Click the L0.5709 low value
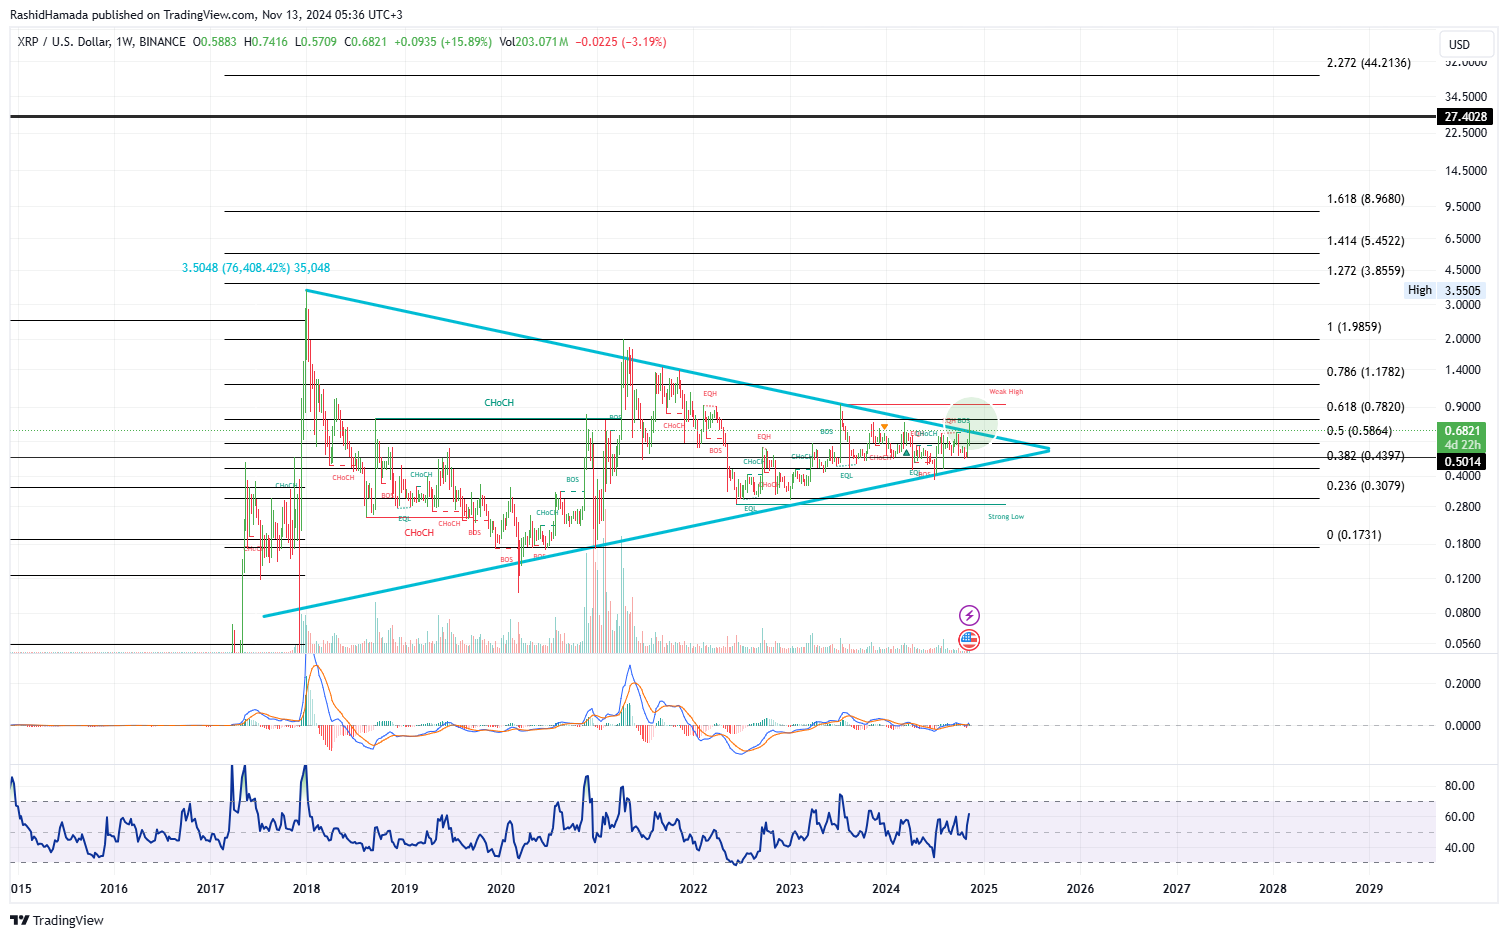The width and height of the screenshot is (1508, 938). pos(316,42)
